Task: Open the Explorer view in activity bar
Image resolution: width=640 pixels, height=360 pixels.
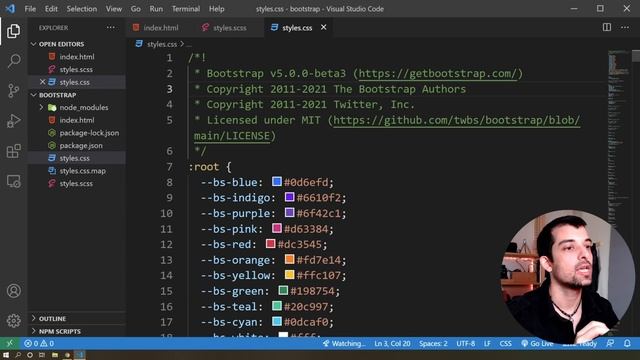Action: (x=13, y=31)
